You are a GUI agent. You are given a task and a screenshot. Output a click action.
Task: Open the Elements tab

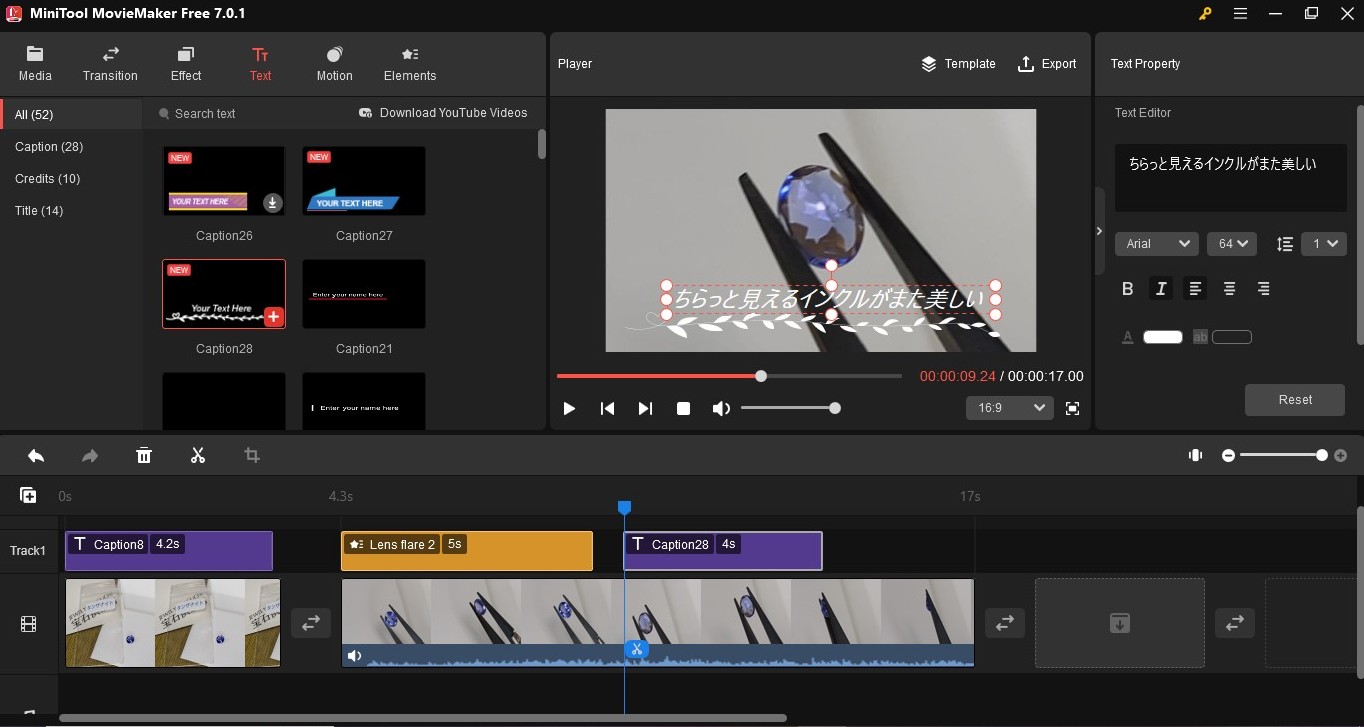(x=410, y=64)
